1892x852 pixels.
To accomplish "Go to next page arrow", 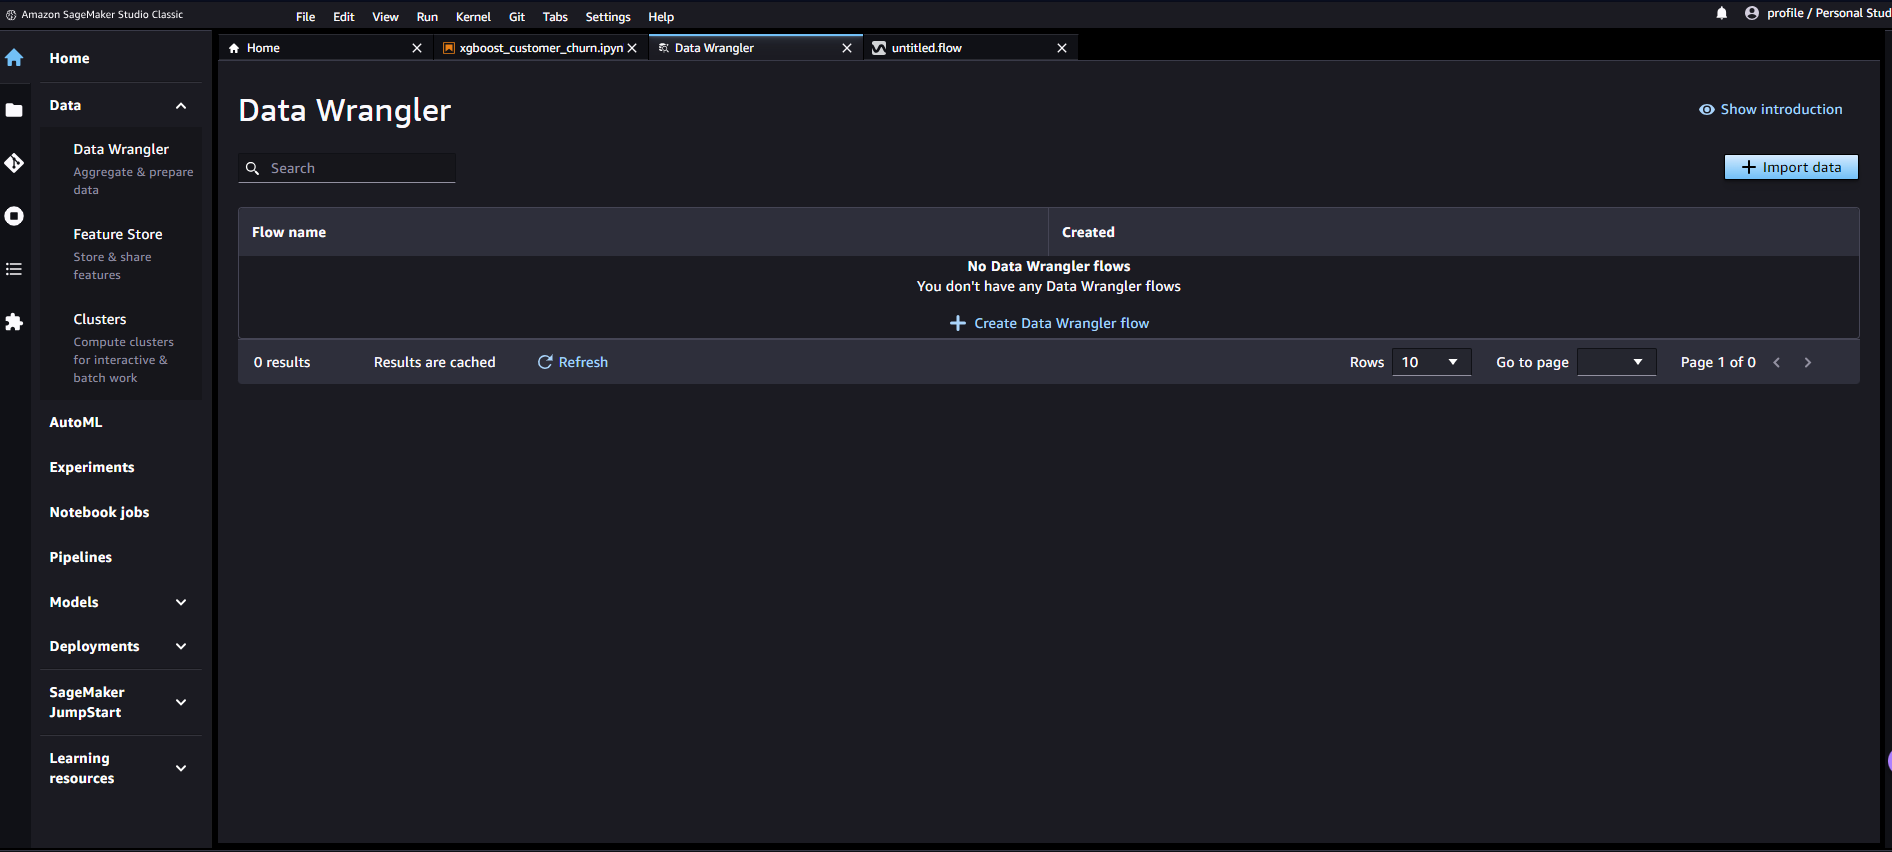I will point(1808,362).
